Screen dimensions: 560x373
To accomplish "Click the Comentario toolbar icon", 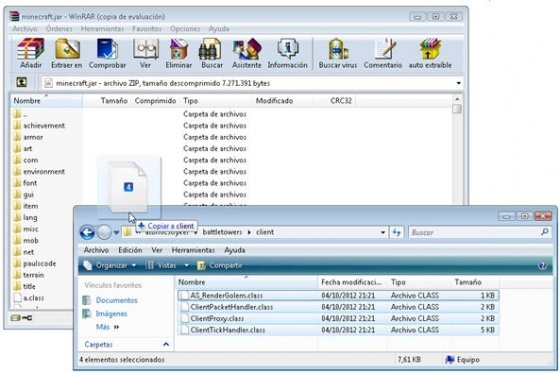I will click(x=383, y=54).
